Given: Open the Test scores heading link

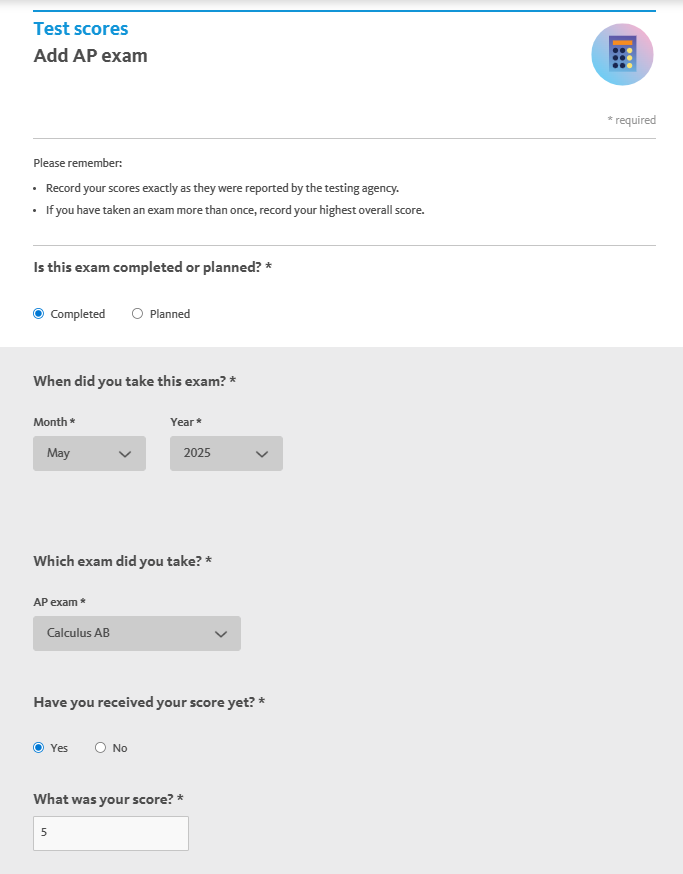Looking at the screenshot, I should 81,28.
